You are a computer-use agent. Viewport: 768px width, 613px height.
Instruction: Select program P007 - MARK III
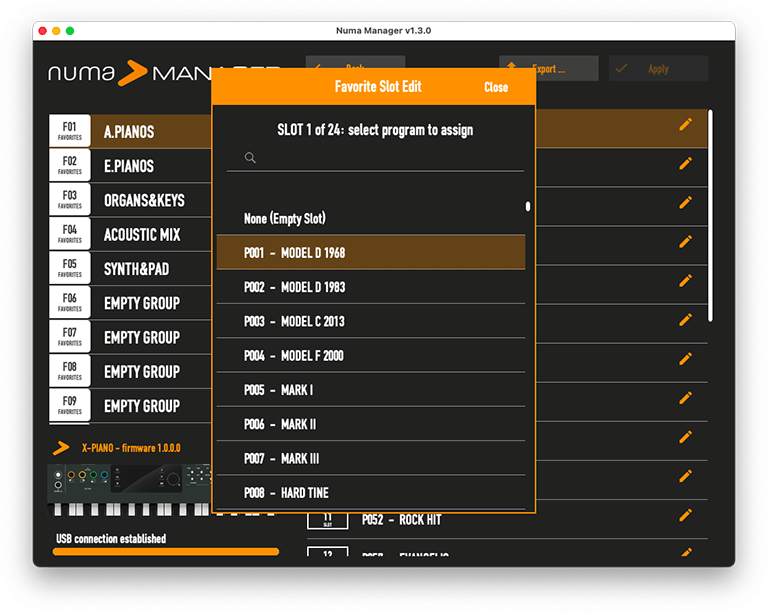(371, 458)
